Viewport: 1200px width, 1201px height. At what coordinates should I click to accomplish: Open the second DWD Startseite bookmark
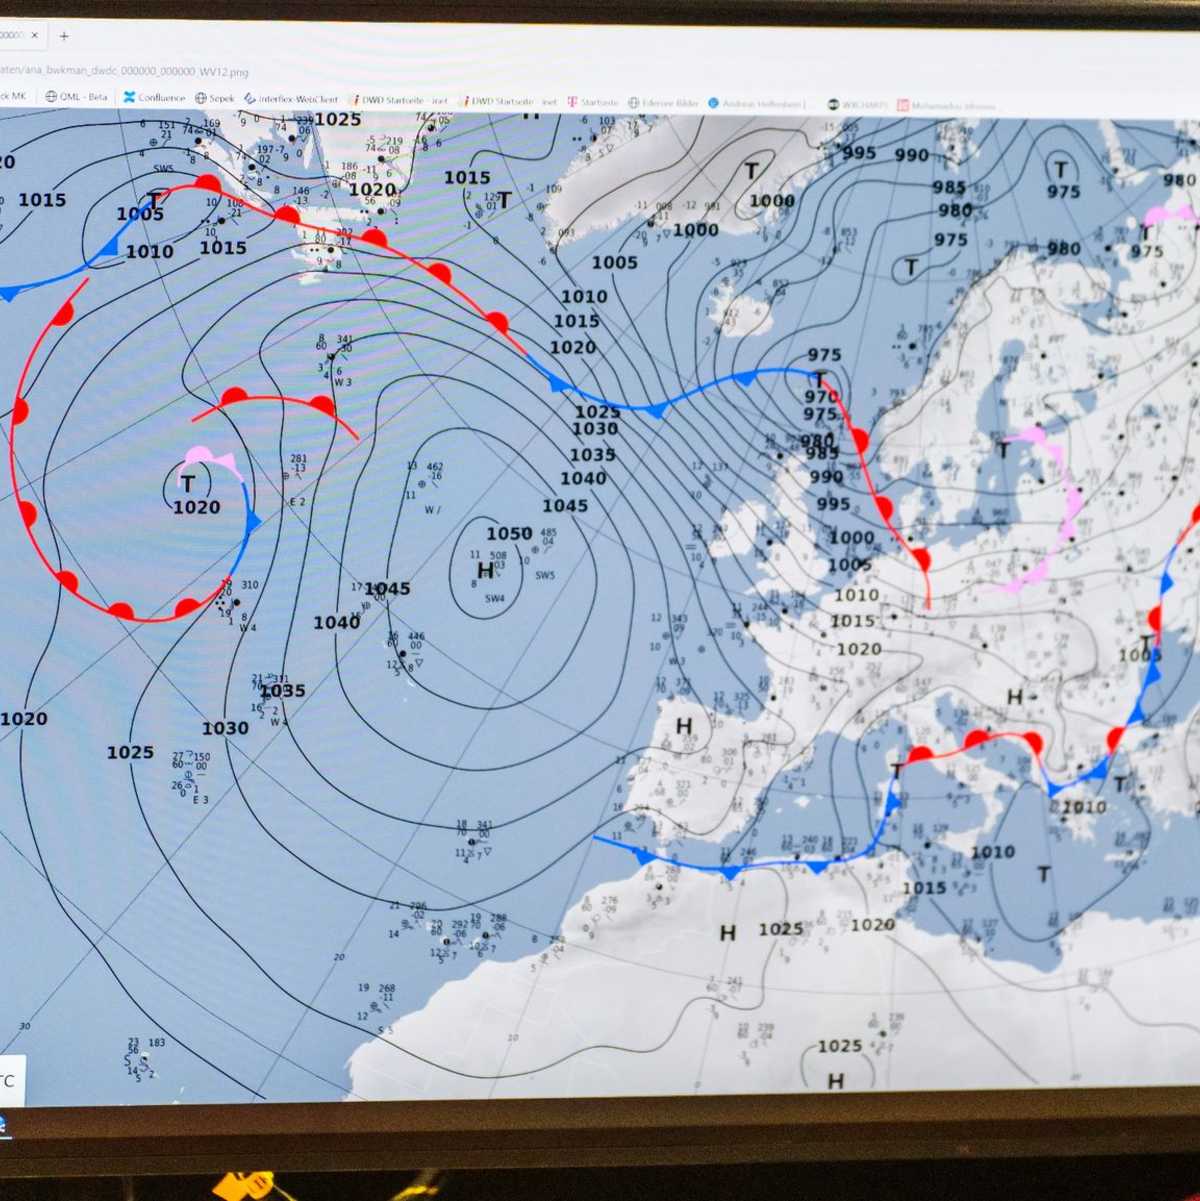click(507, 101)
